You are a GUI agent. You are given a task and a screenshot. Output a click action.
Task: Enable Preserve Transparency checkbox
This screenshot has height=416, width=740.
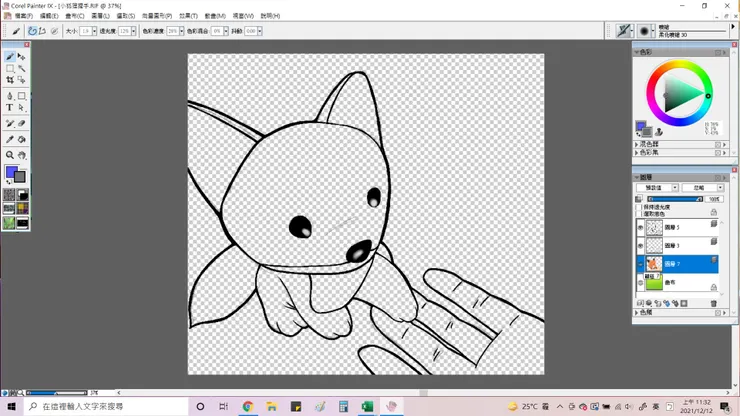click(639, 207)
